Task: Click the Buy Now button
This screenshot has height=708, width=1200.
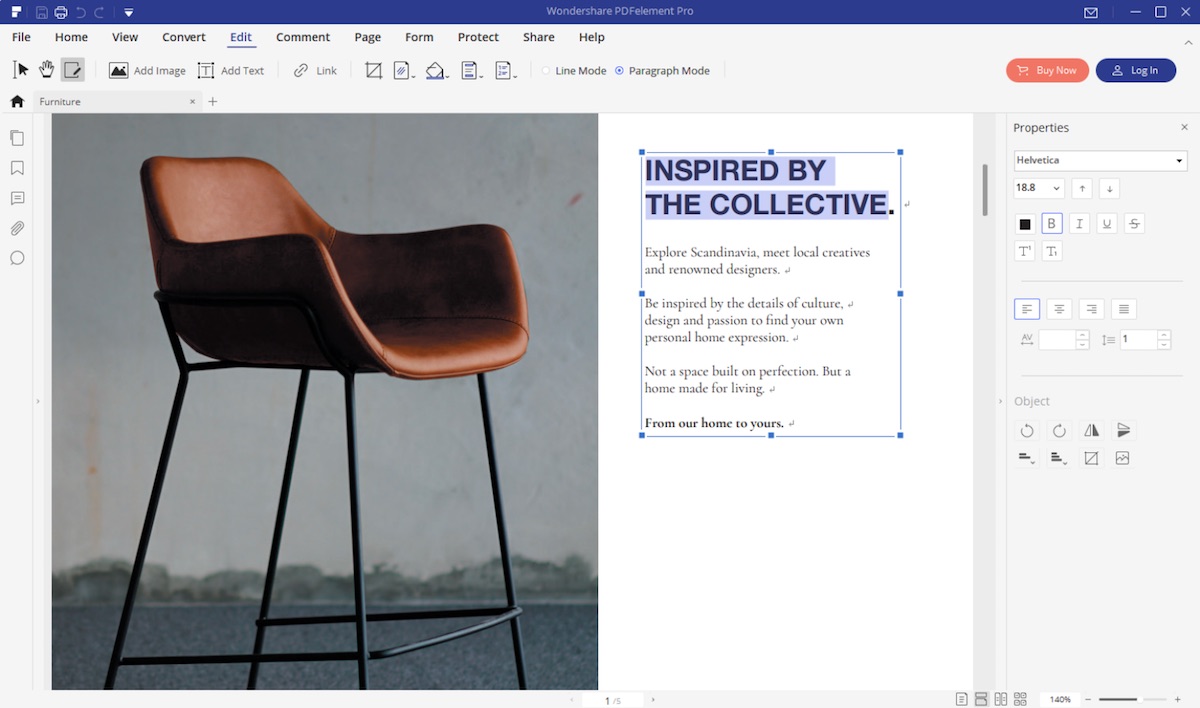Action: pos(1047,70)
